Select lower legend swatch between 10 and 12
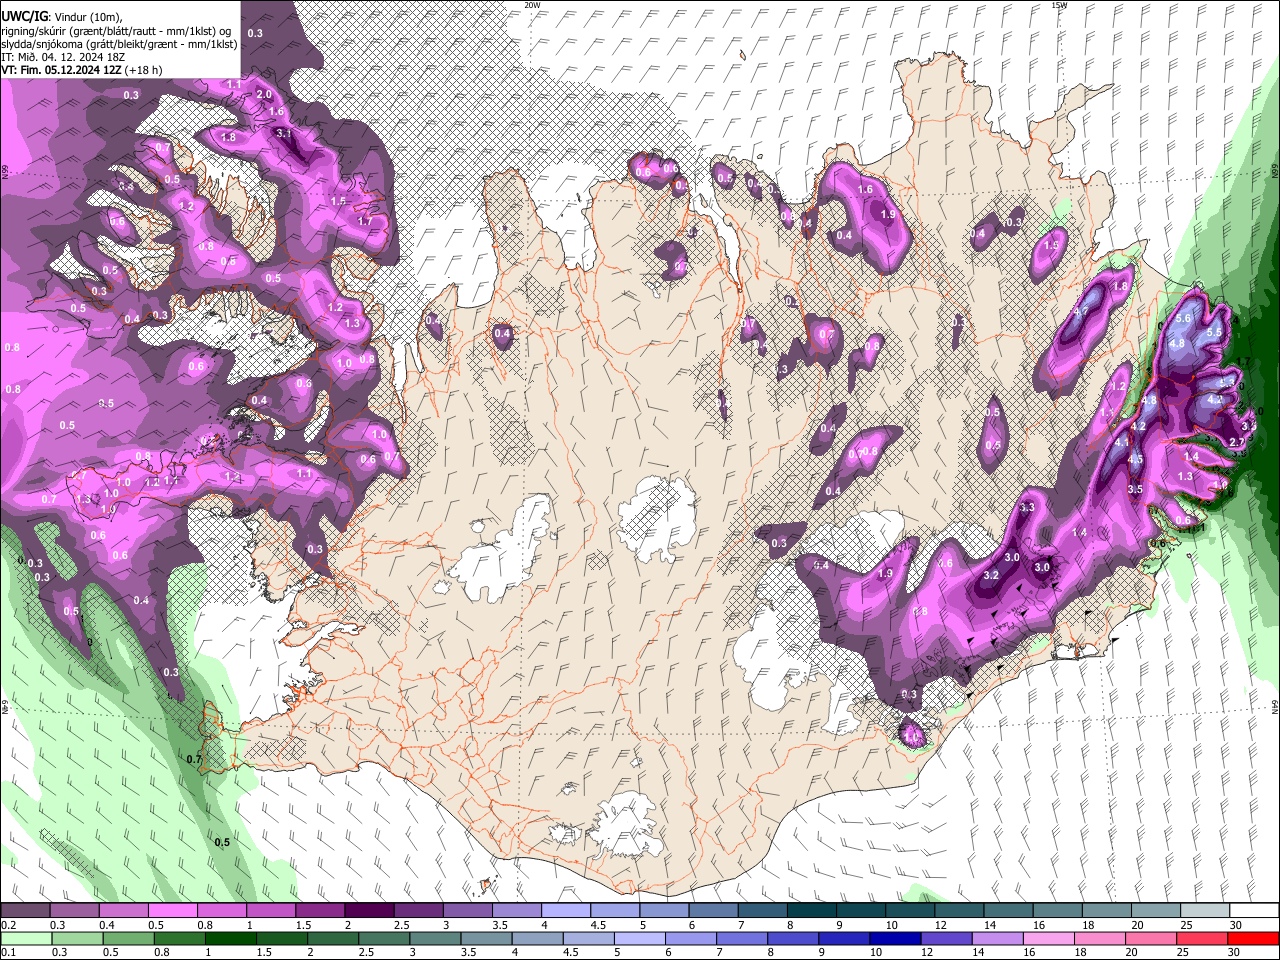 tap(896, 938)
